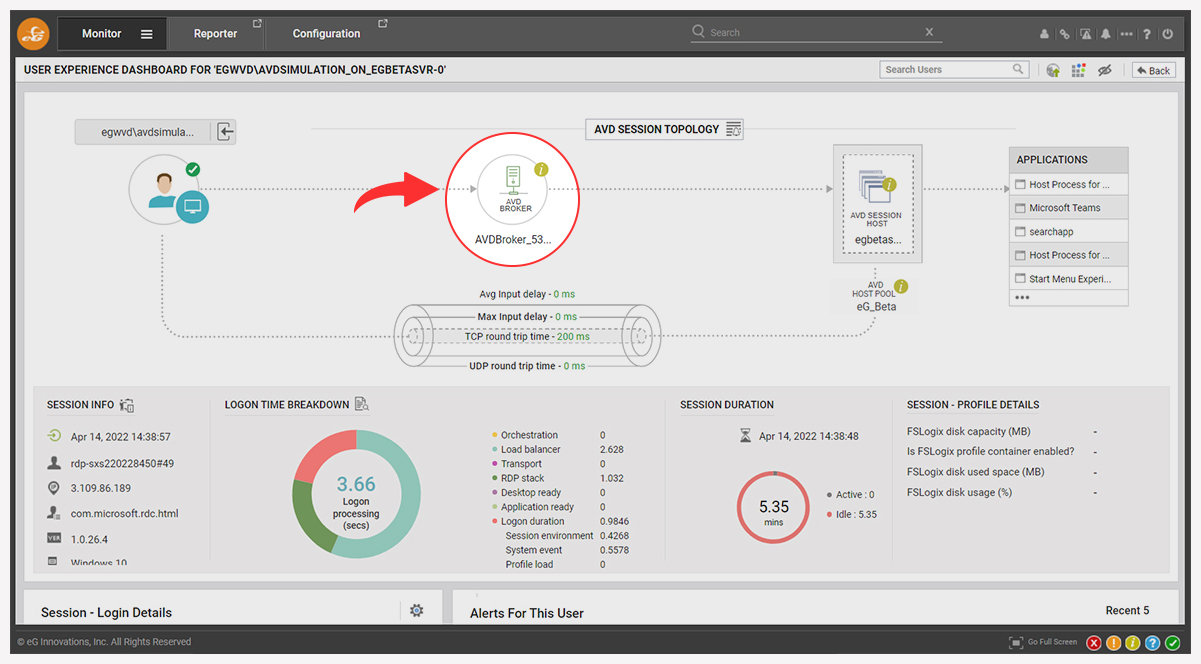Expand more applications ellipsis
Viewport: 1201px width, 664px height.
coord(1022,298)
